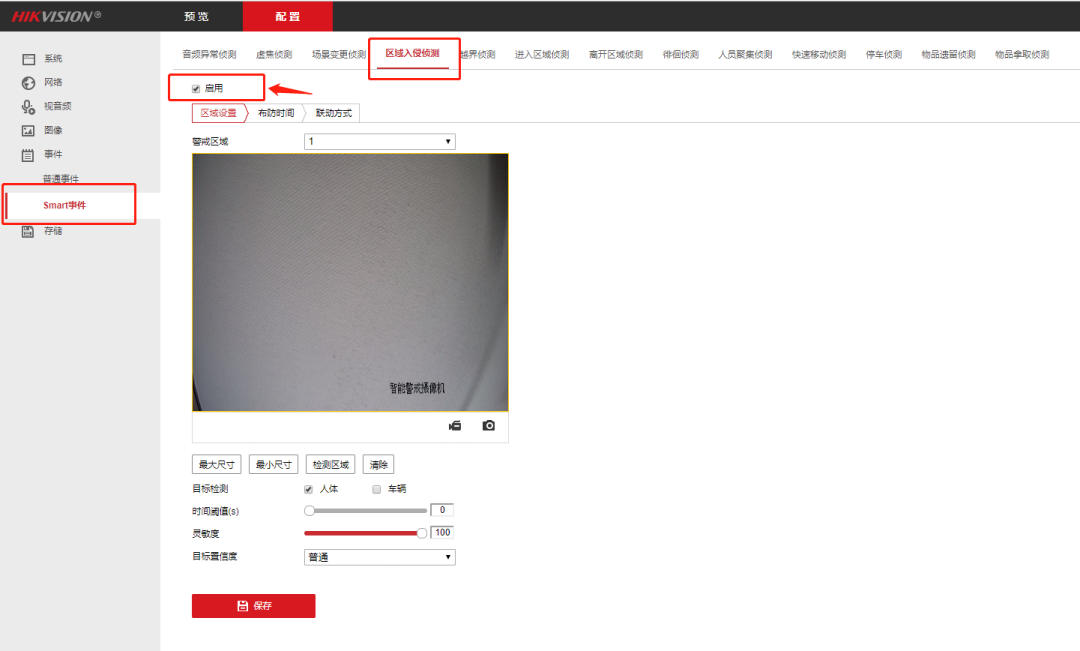Viewport: 1080px width, 651px height.
Task: Select the 预览 top menu tab
Action: (197, 17)
